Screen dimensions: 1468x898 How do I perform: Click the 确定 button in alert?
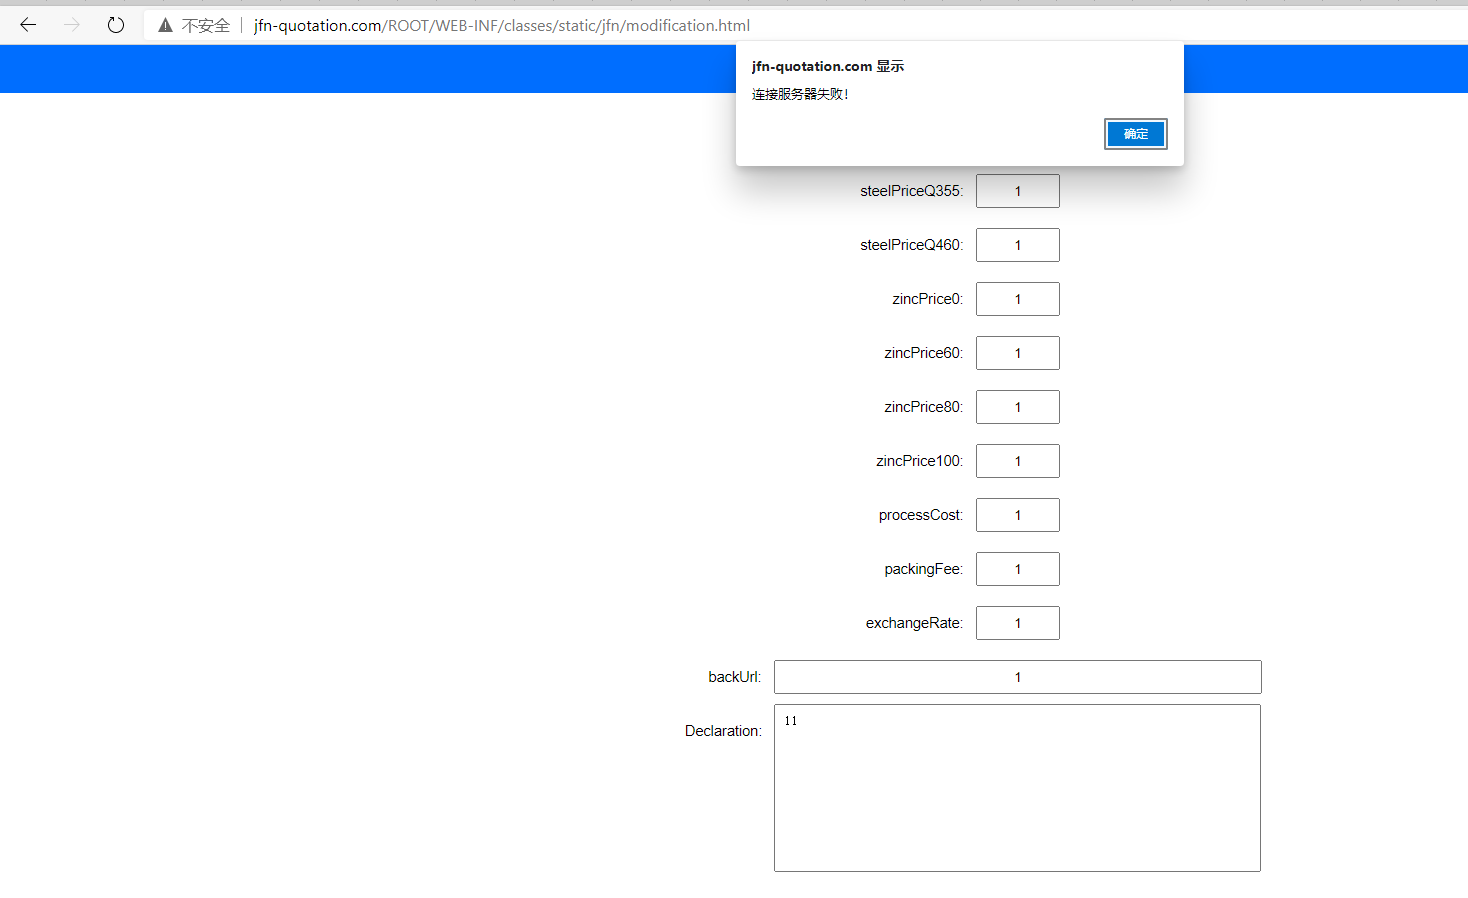click(x=1135, y=134)
